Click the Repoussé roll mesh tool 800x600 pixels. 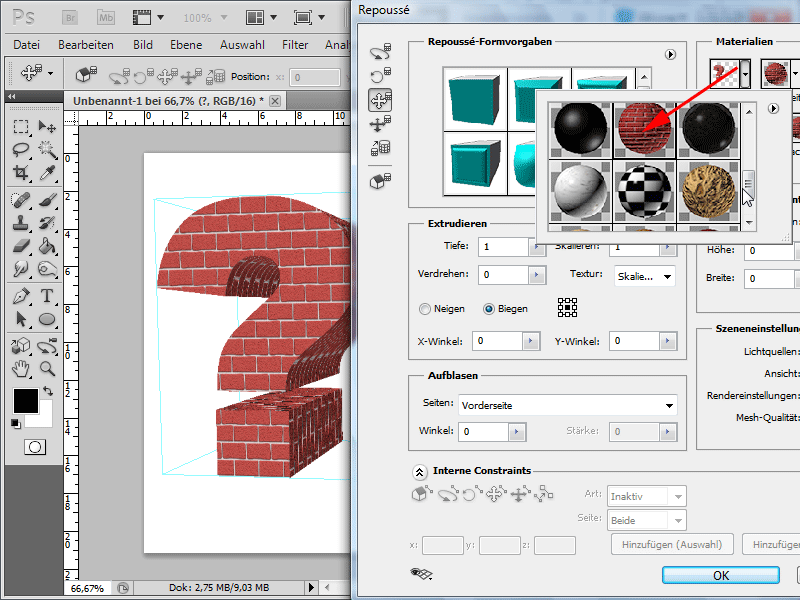(x=380, y=76)
